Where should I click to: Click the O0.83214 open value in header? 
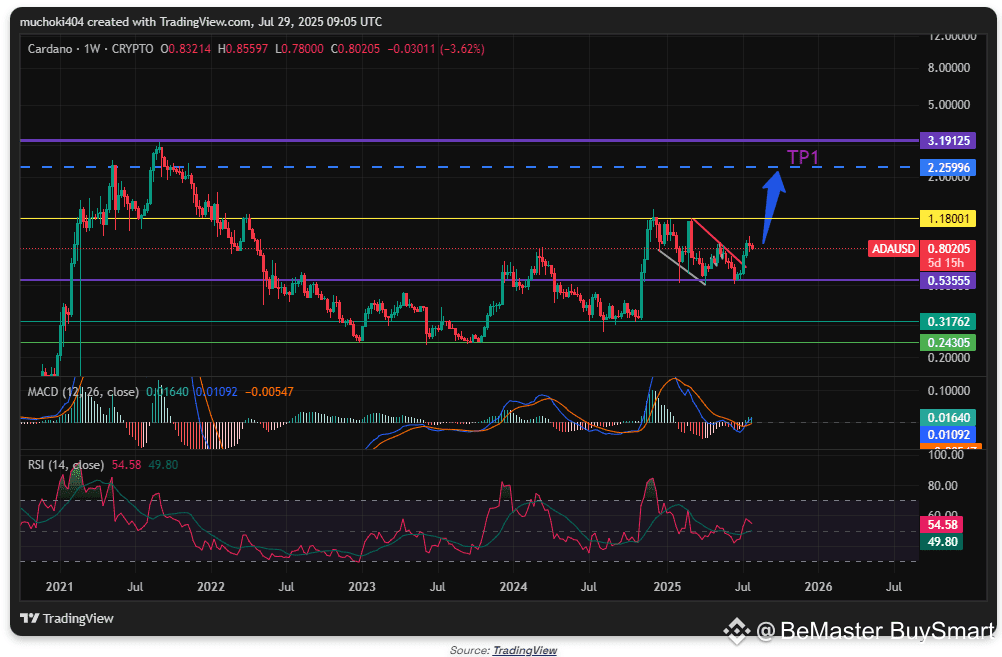[x=185, y=49]
